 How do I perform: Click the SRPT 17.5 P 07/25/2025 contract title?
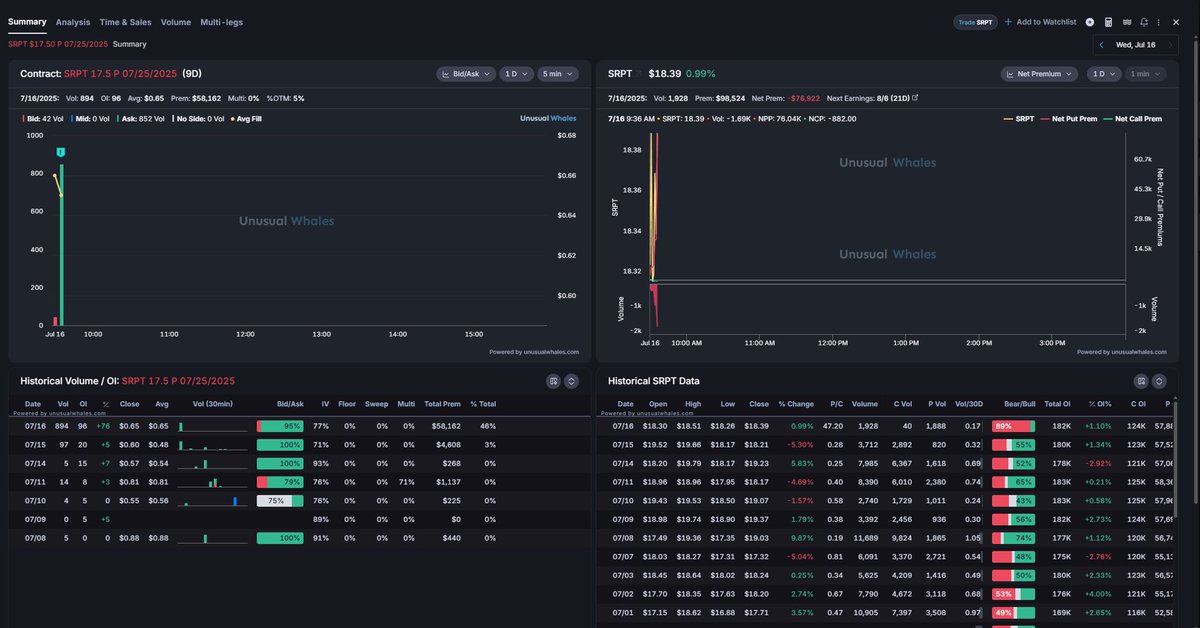click(120, 74)
